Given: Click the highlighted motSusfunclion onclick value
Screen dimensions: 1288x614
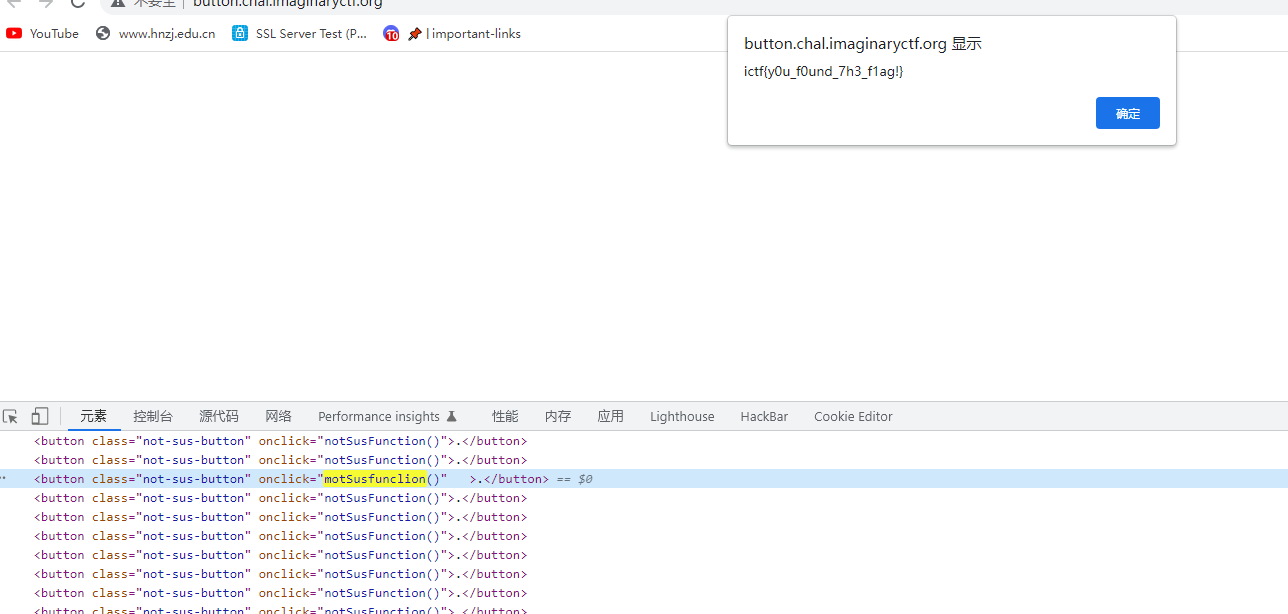Looking at the screenshot, I should point(375,479).
